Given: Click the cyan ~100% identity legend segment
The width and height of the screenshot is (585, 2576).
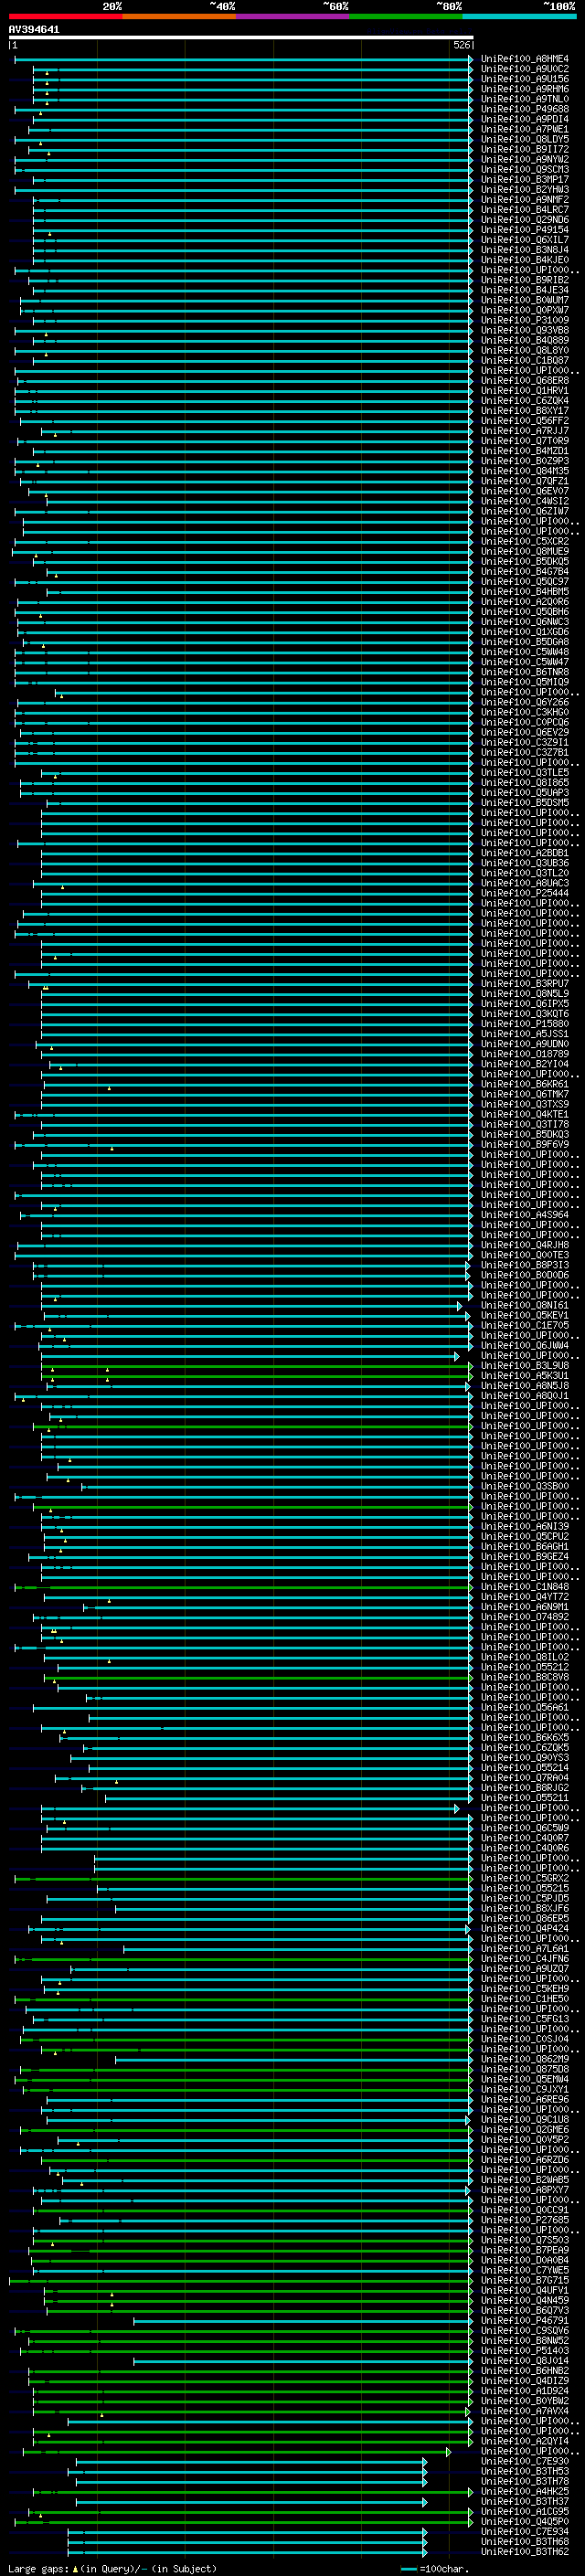Looking at the screenshot, I should click(x=520, y=17).
